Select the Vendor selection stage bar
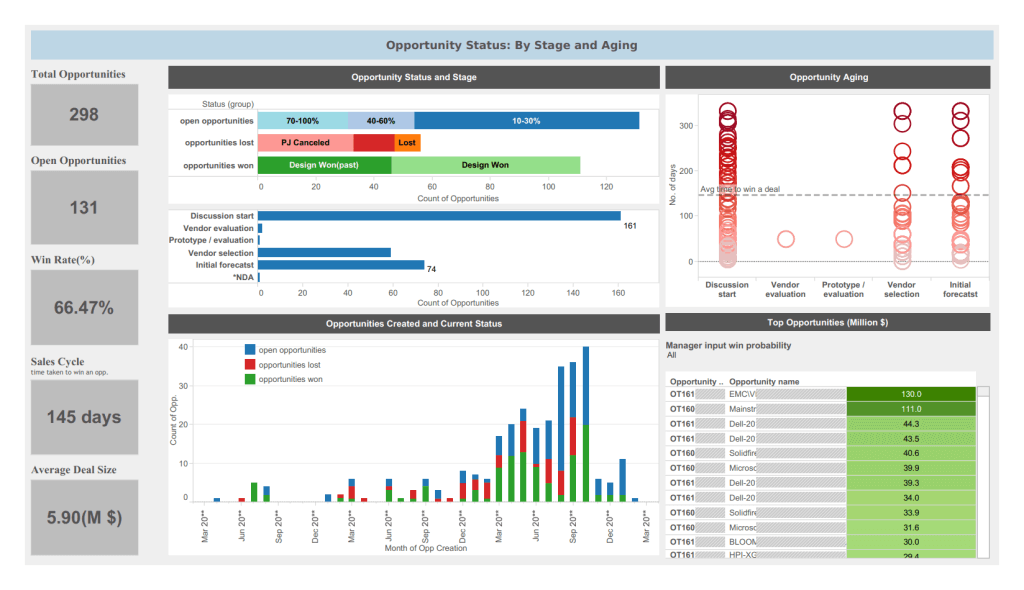Viewport: 1024px width, 590px height. coord(324,252)
